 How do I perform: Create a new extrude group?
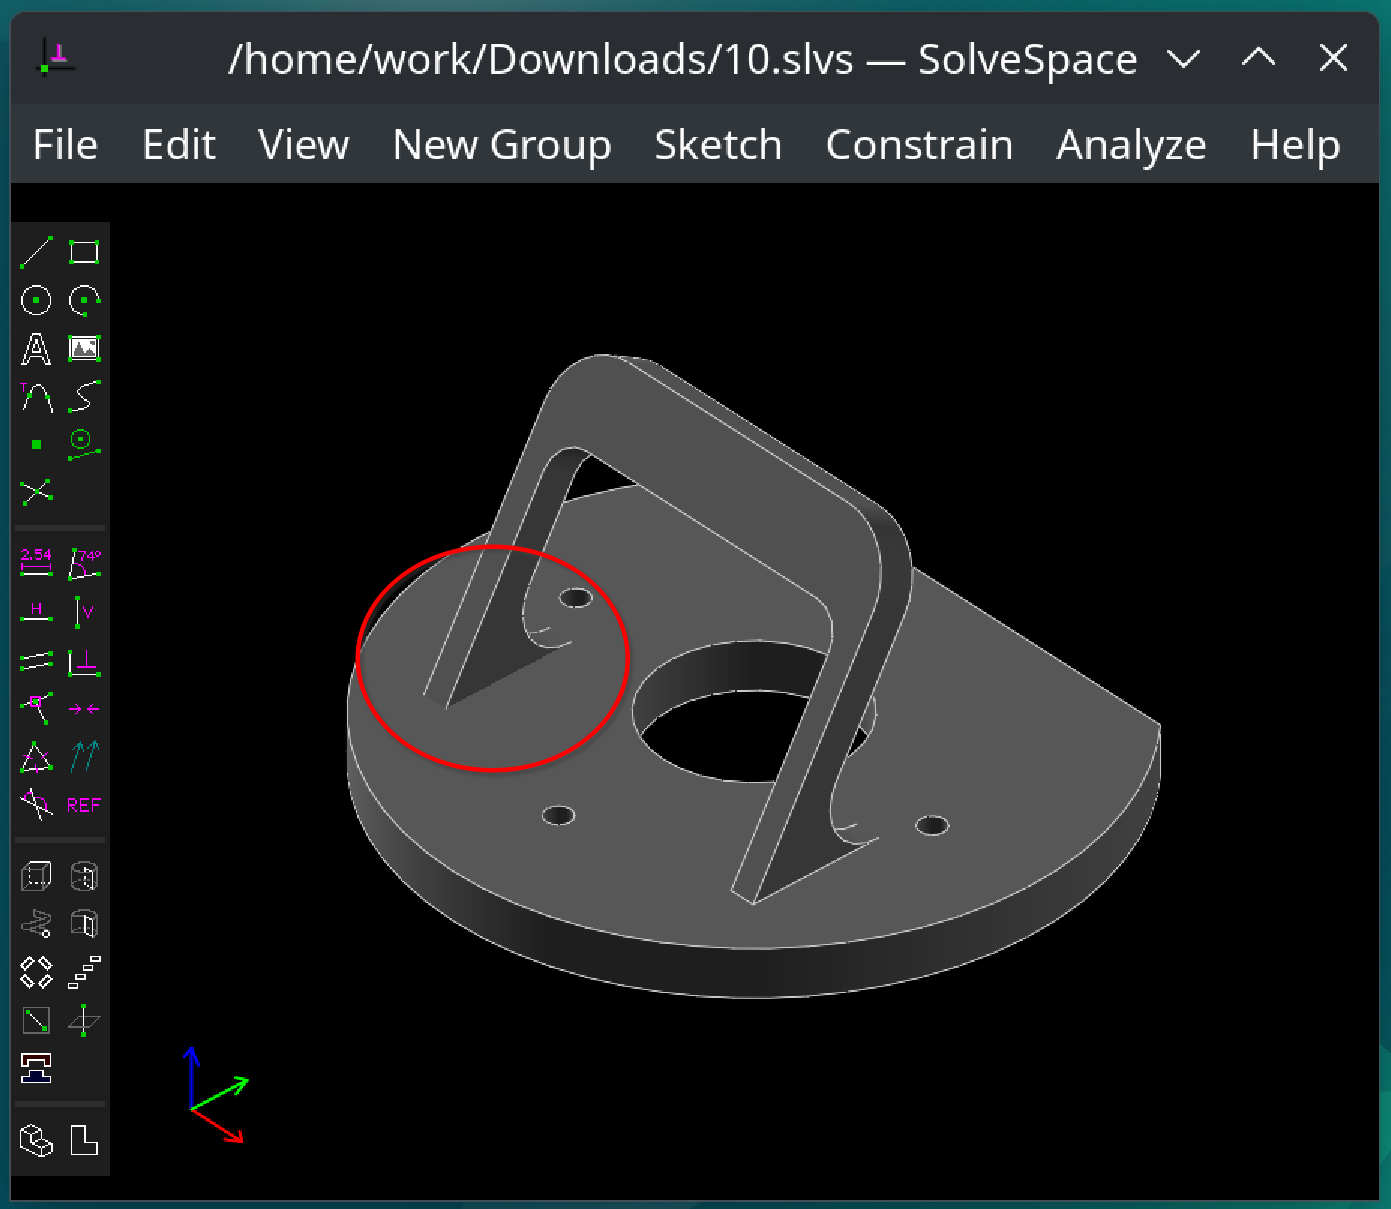tap(36, 877)
